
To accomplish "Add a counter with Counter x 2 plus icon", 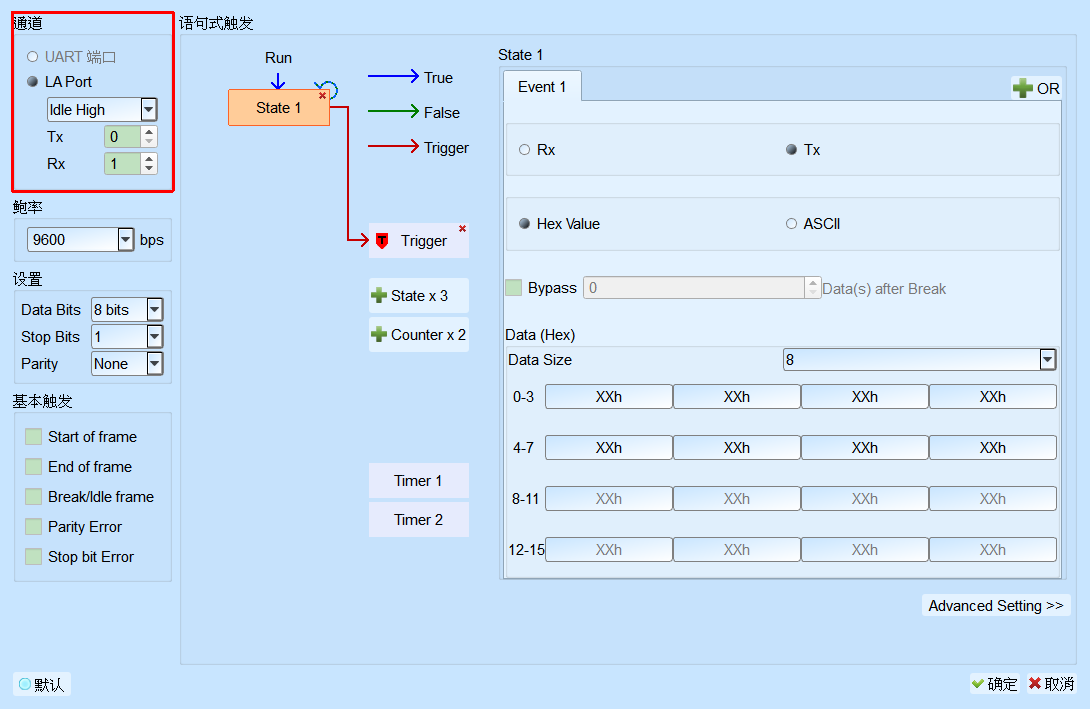I will [379, 334].
